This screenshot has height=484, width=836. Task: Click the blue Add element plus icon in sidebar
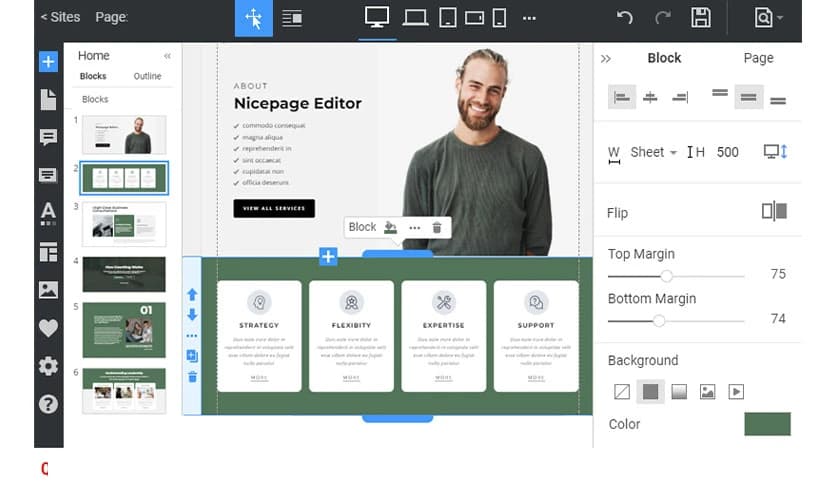[48, 62]
